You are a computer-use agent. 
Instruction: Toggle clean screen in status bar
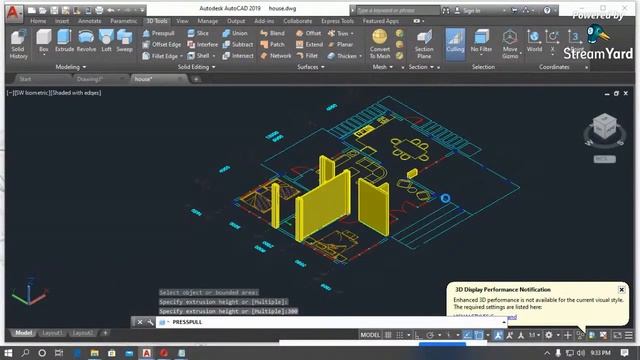click(x=617, y=335)
